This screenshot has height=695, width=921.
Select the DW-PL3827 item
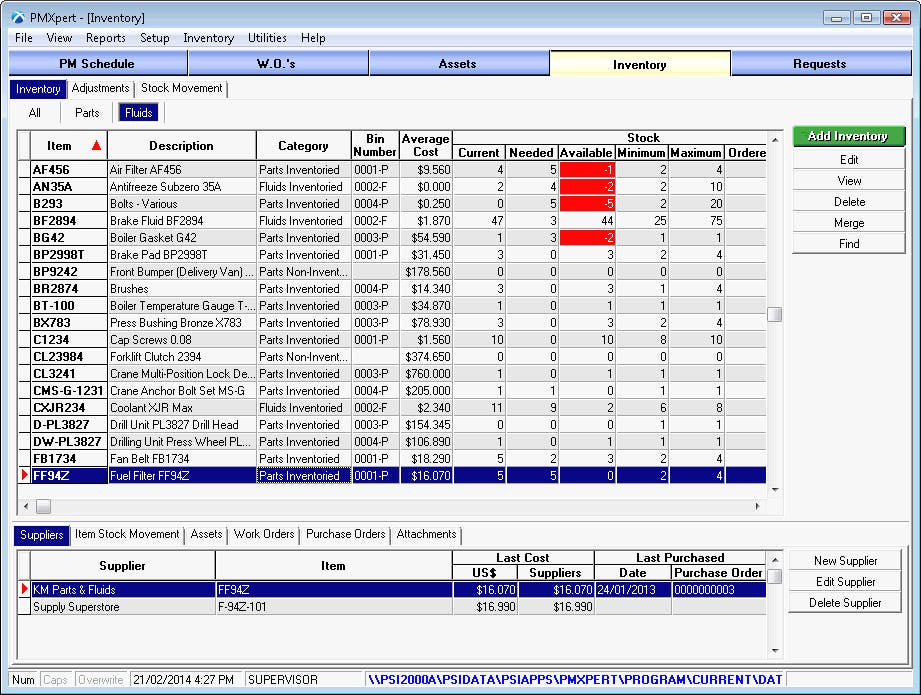(x=69, y=442)
